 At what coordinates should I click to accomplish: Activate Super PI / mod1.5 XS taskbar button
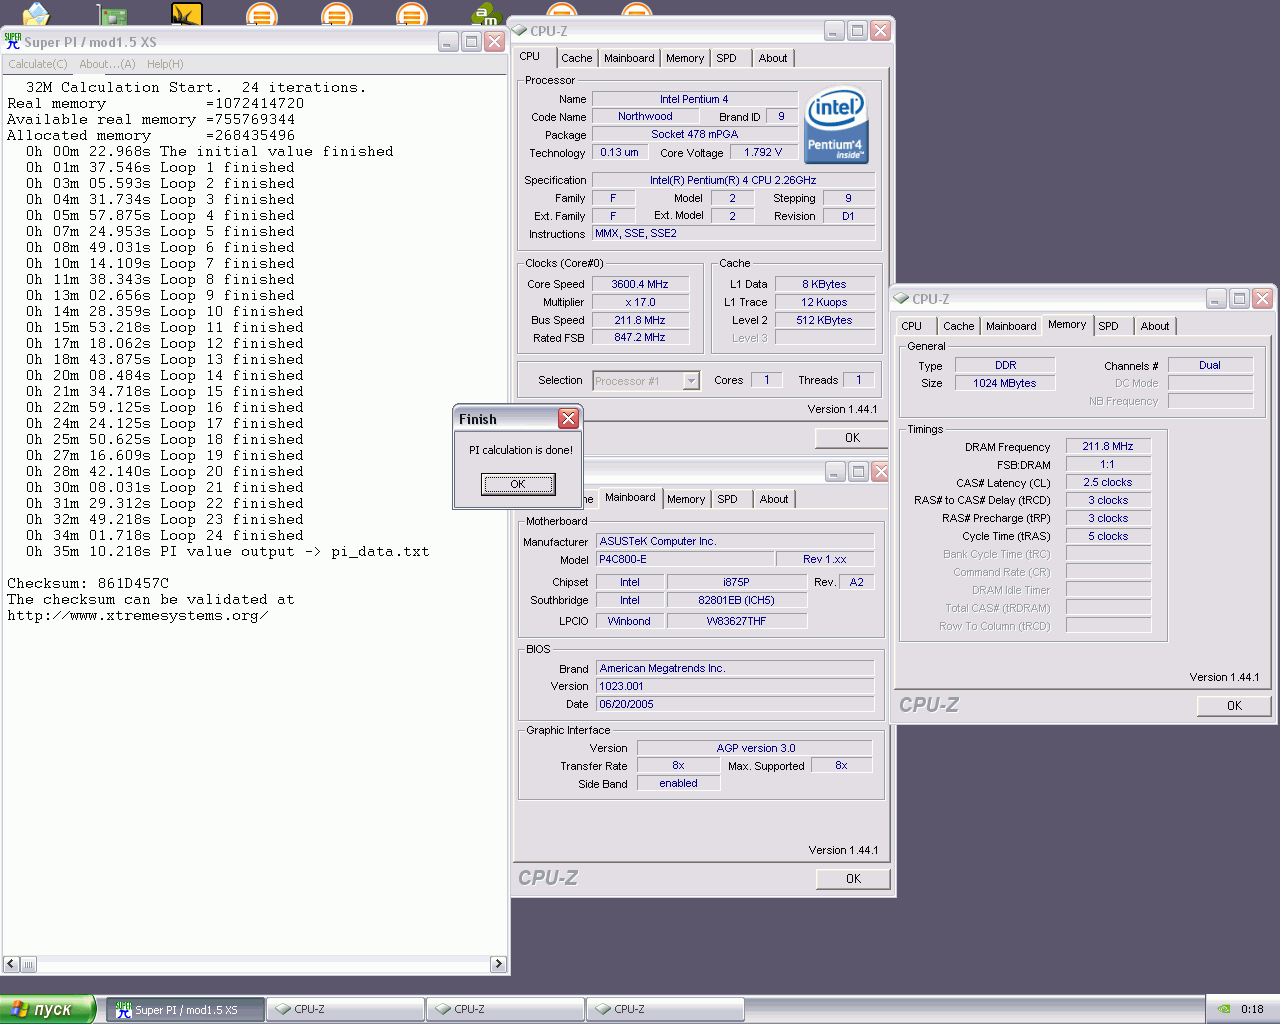tap(185, 1010)
